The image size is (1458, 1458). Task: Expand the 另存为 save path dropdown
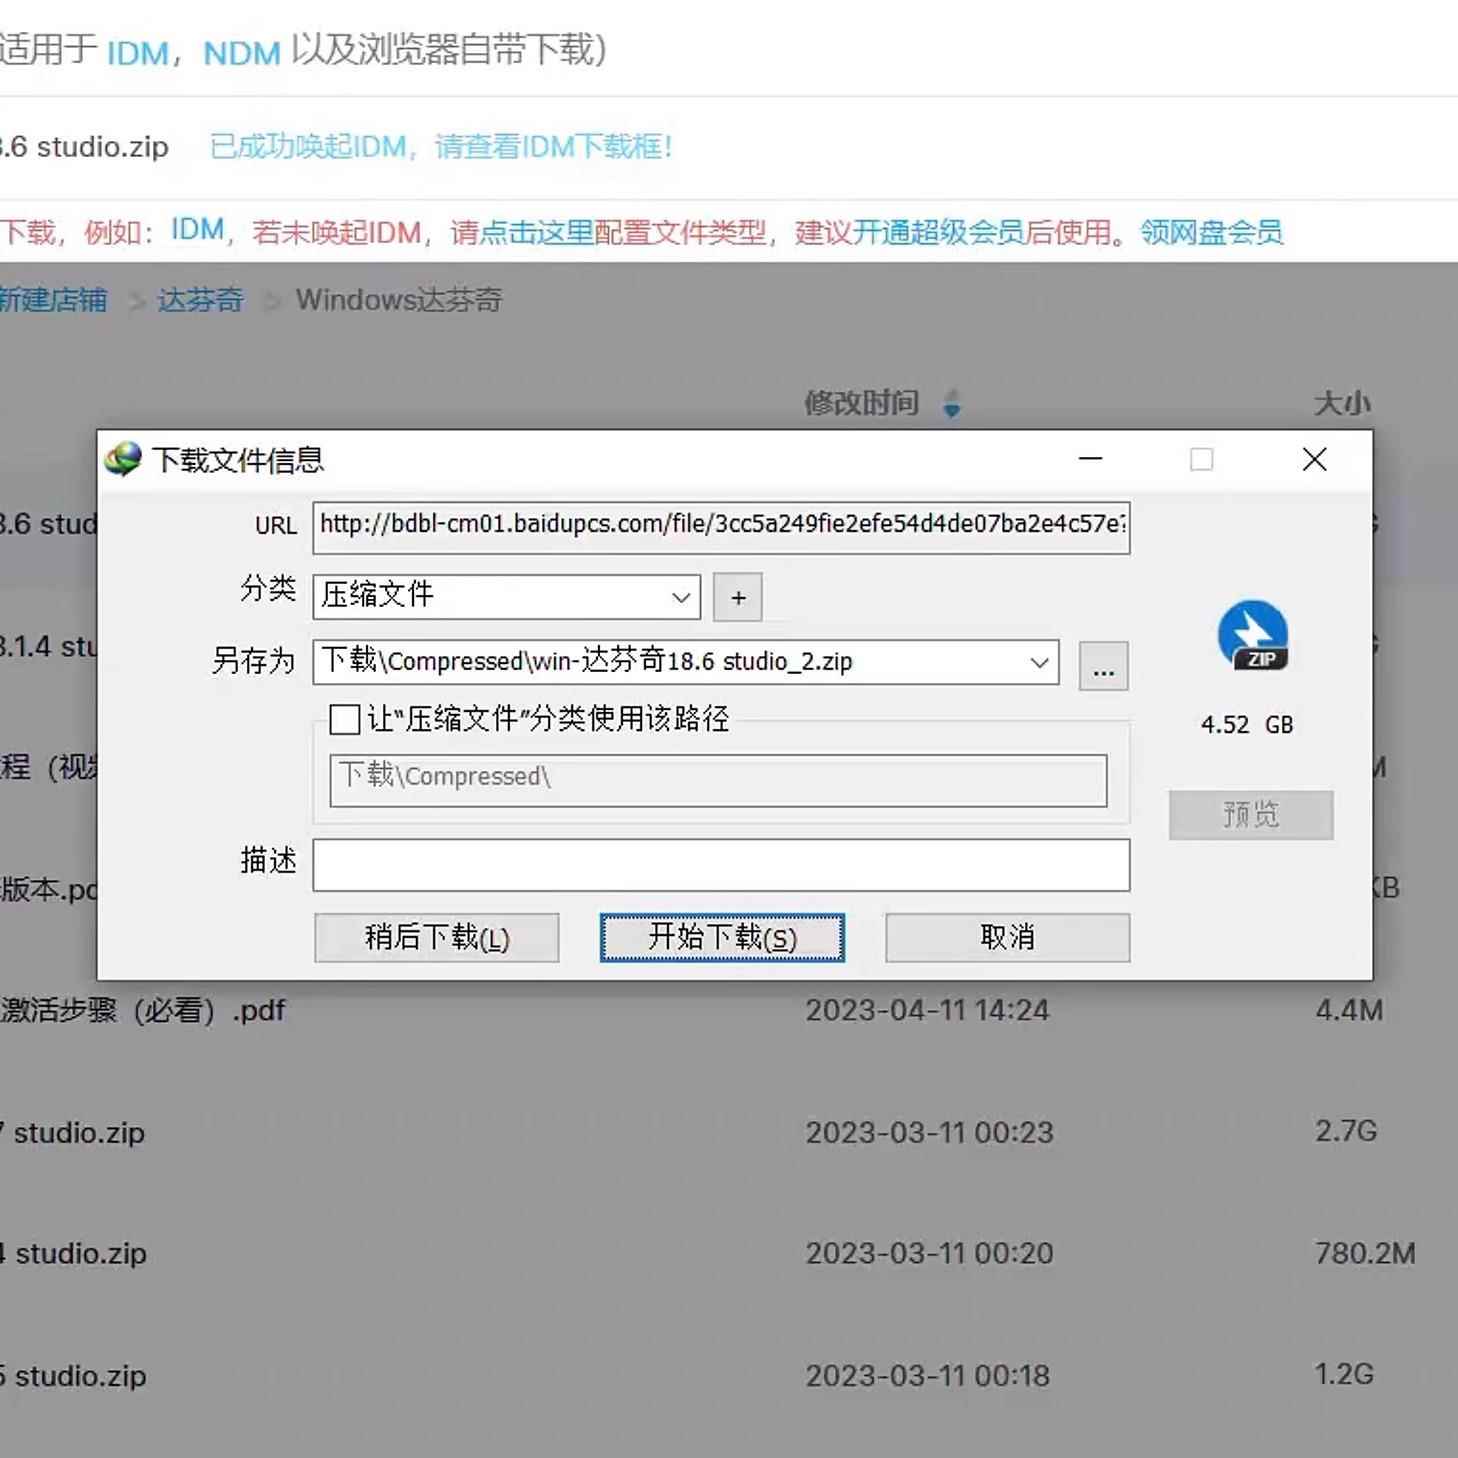(1040, 662)
